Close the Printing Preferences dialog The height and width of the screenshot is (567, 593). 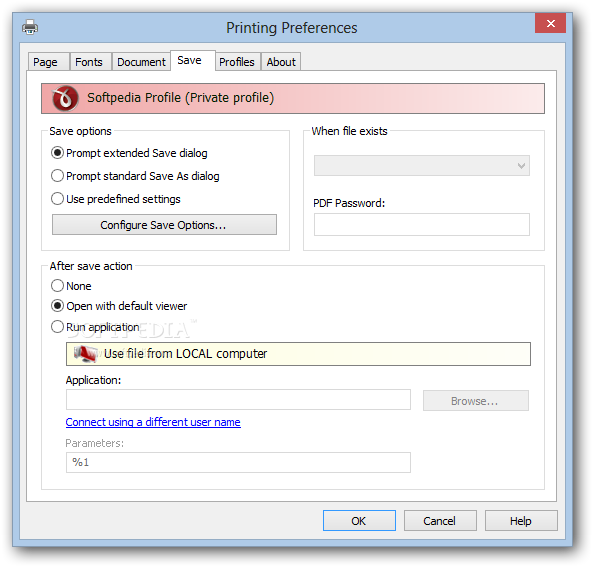(550, 23)
